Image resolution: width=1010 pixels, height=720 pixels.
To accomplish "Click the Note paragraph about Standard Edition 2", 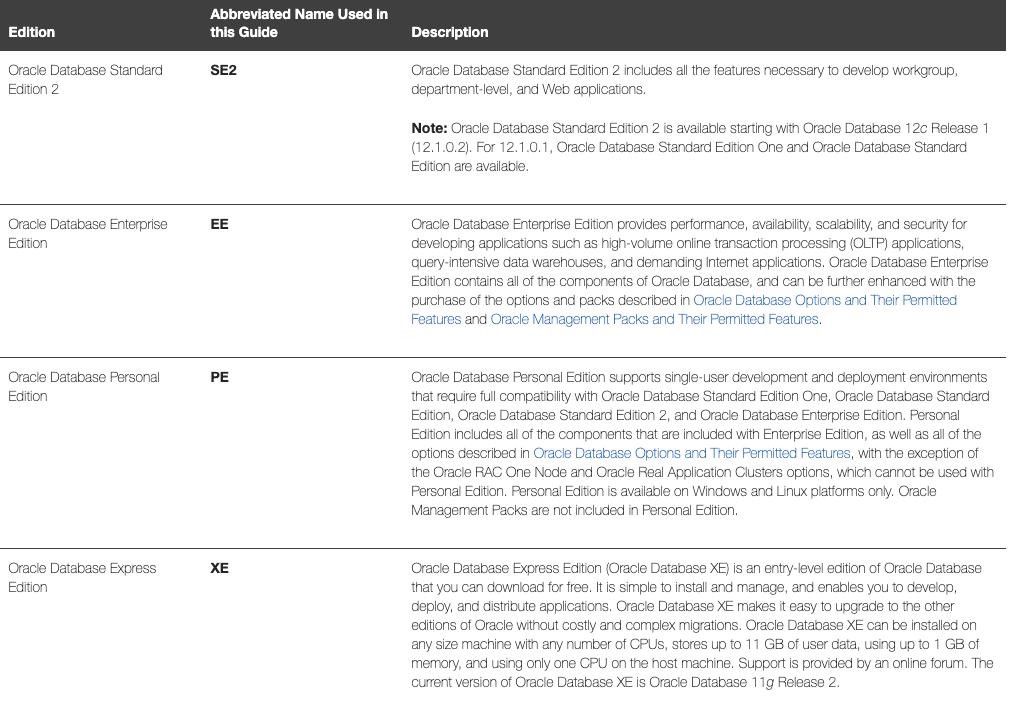I will [x=700, y=147].
